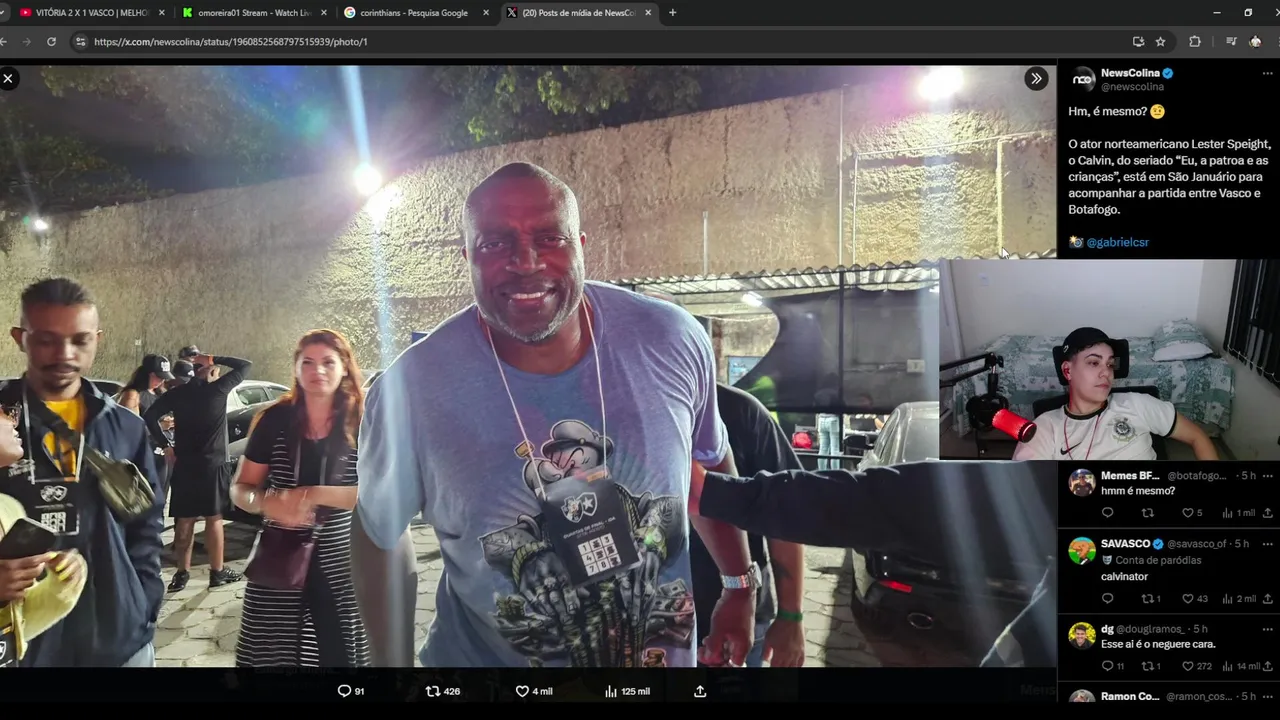
Task: Like dg's comment with 272 likes
Action: coord(1197,667)
